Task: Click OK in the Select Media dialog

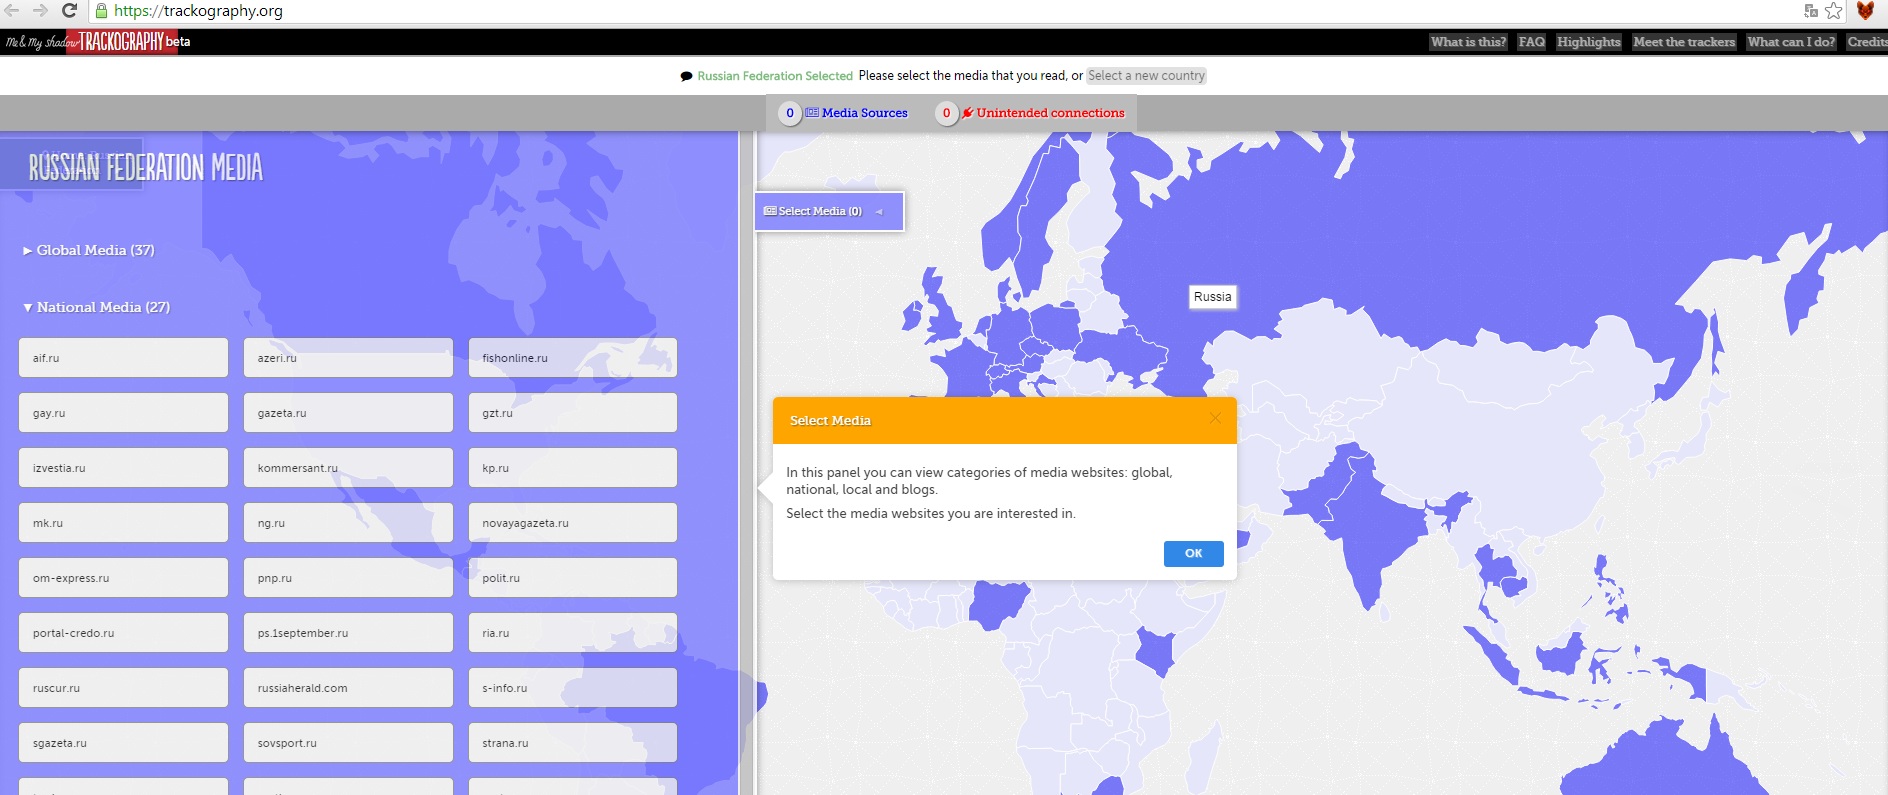Action: pyautogui.click(x=1194, y=554)
